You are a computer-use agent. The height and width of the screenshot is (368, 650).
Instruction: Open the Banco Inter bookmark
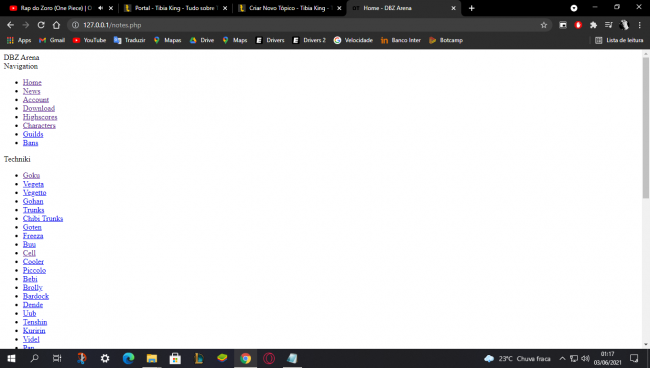click(400, 40)
